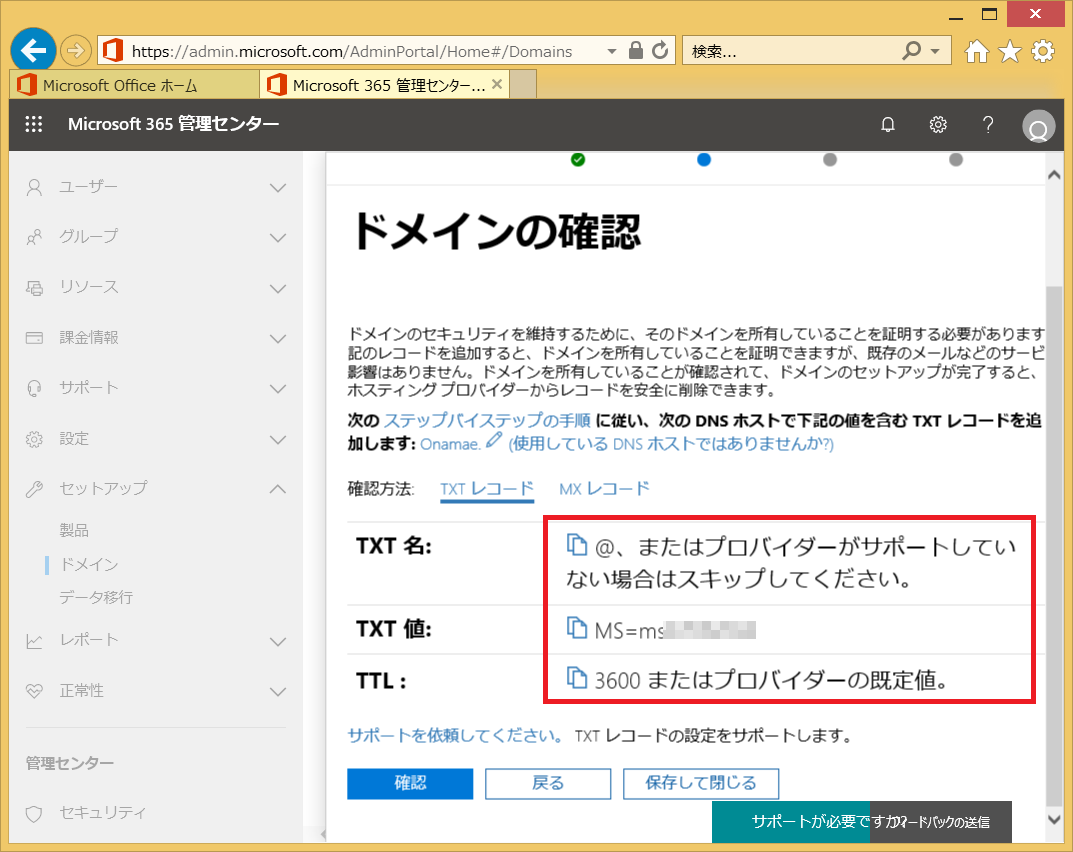
Task: Click the browser address bar URL
Action: [x=352, y=51]
